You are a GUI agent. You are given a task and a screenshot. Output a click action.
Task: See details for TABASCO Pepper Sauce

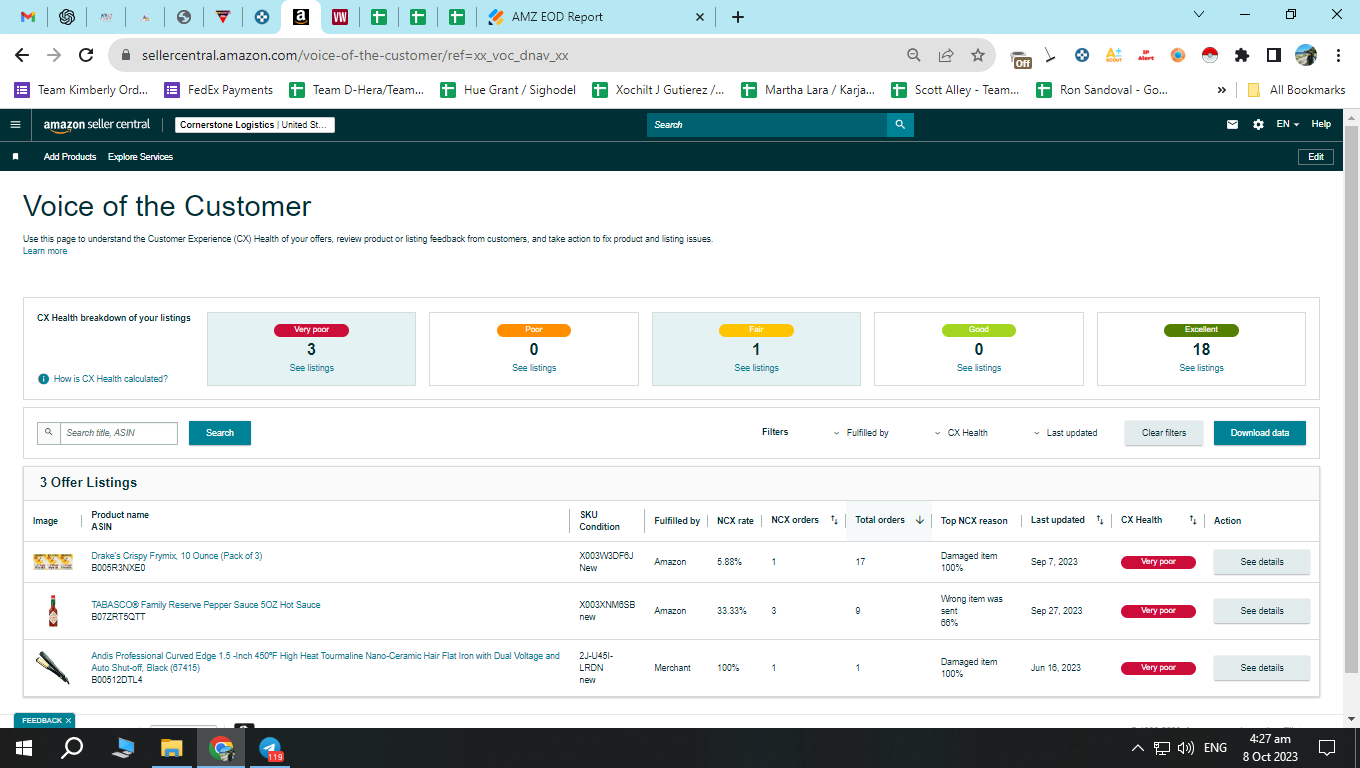pyautogui.click(x=1262, y=611)
